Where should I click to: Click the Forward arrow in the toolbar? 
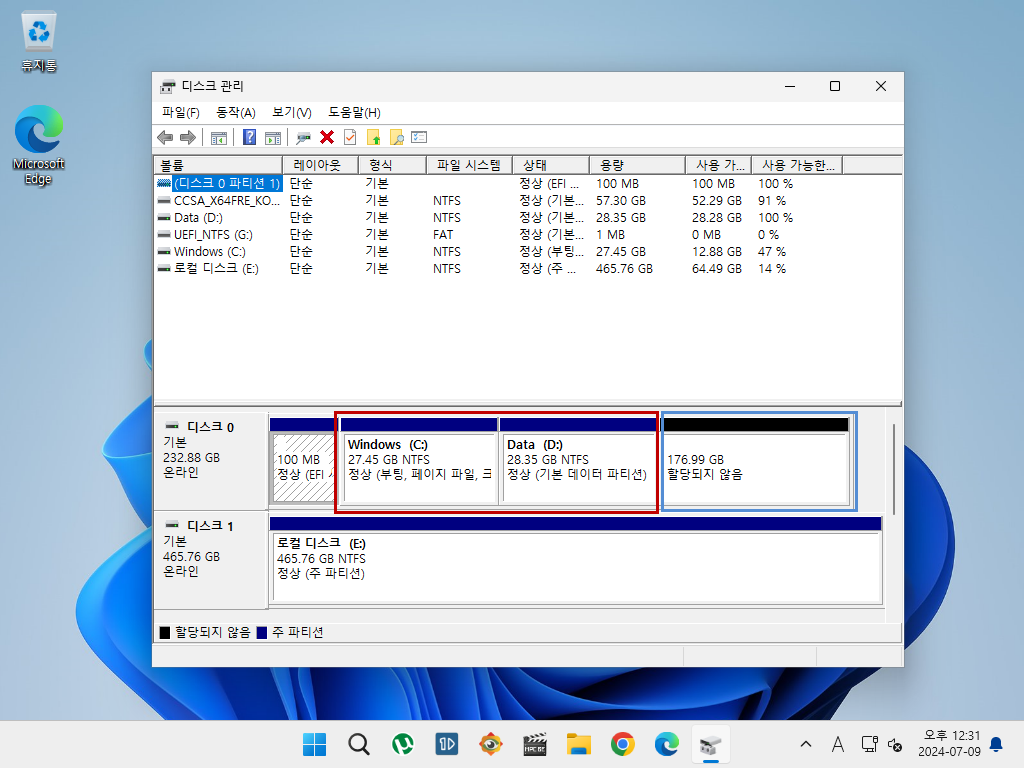coord(188,137)
